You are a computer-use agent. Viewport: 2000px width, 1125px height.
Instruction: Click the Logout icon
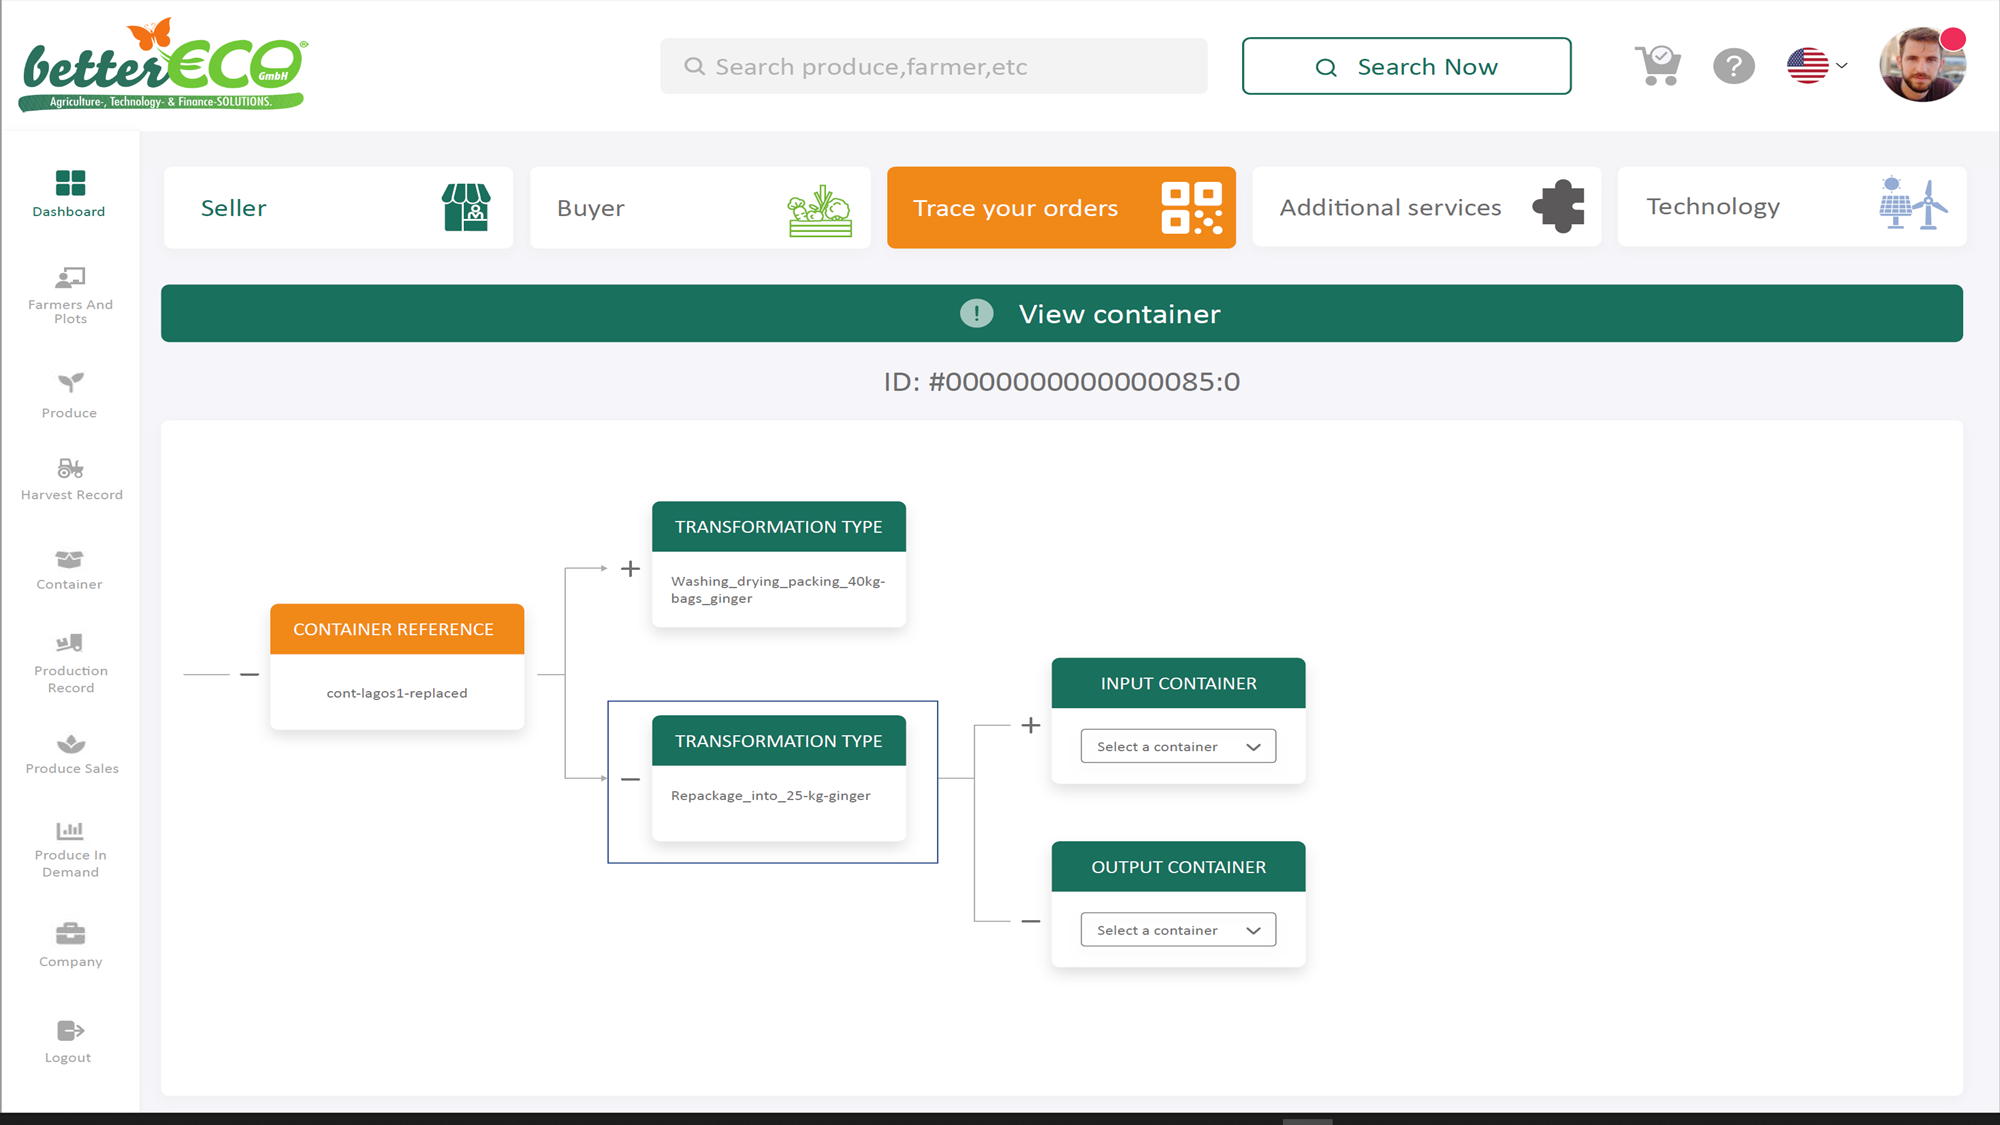tap(70, 1030)
